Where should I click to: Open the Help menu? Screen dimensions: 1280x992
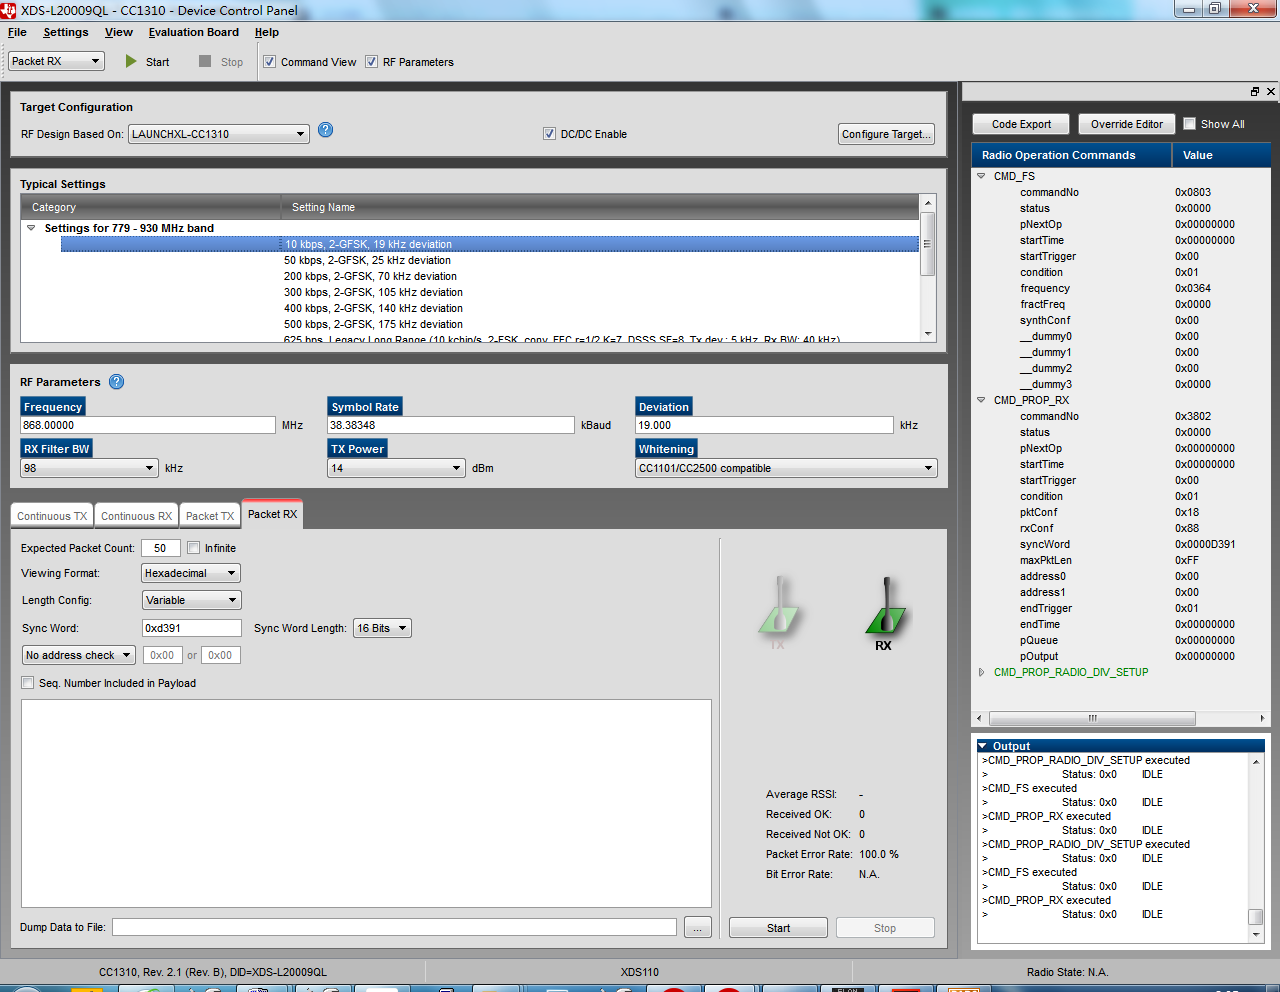[x=267, y=32]
